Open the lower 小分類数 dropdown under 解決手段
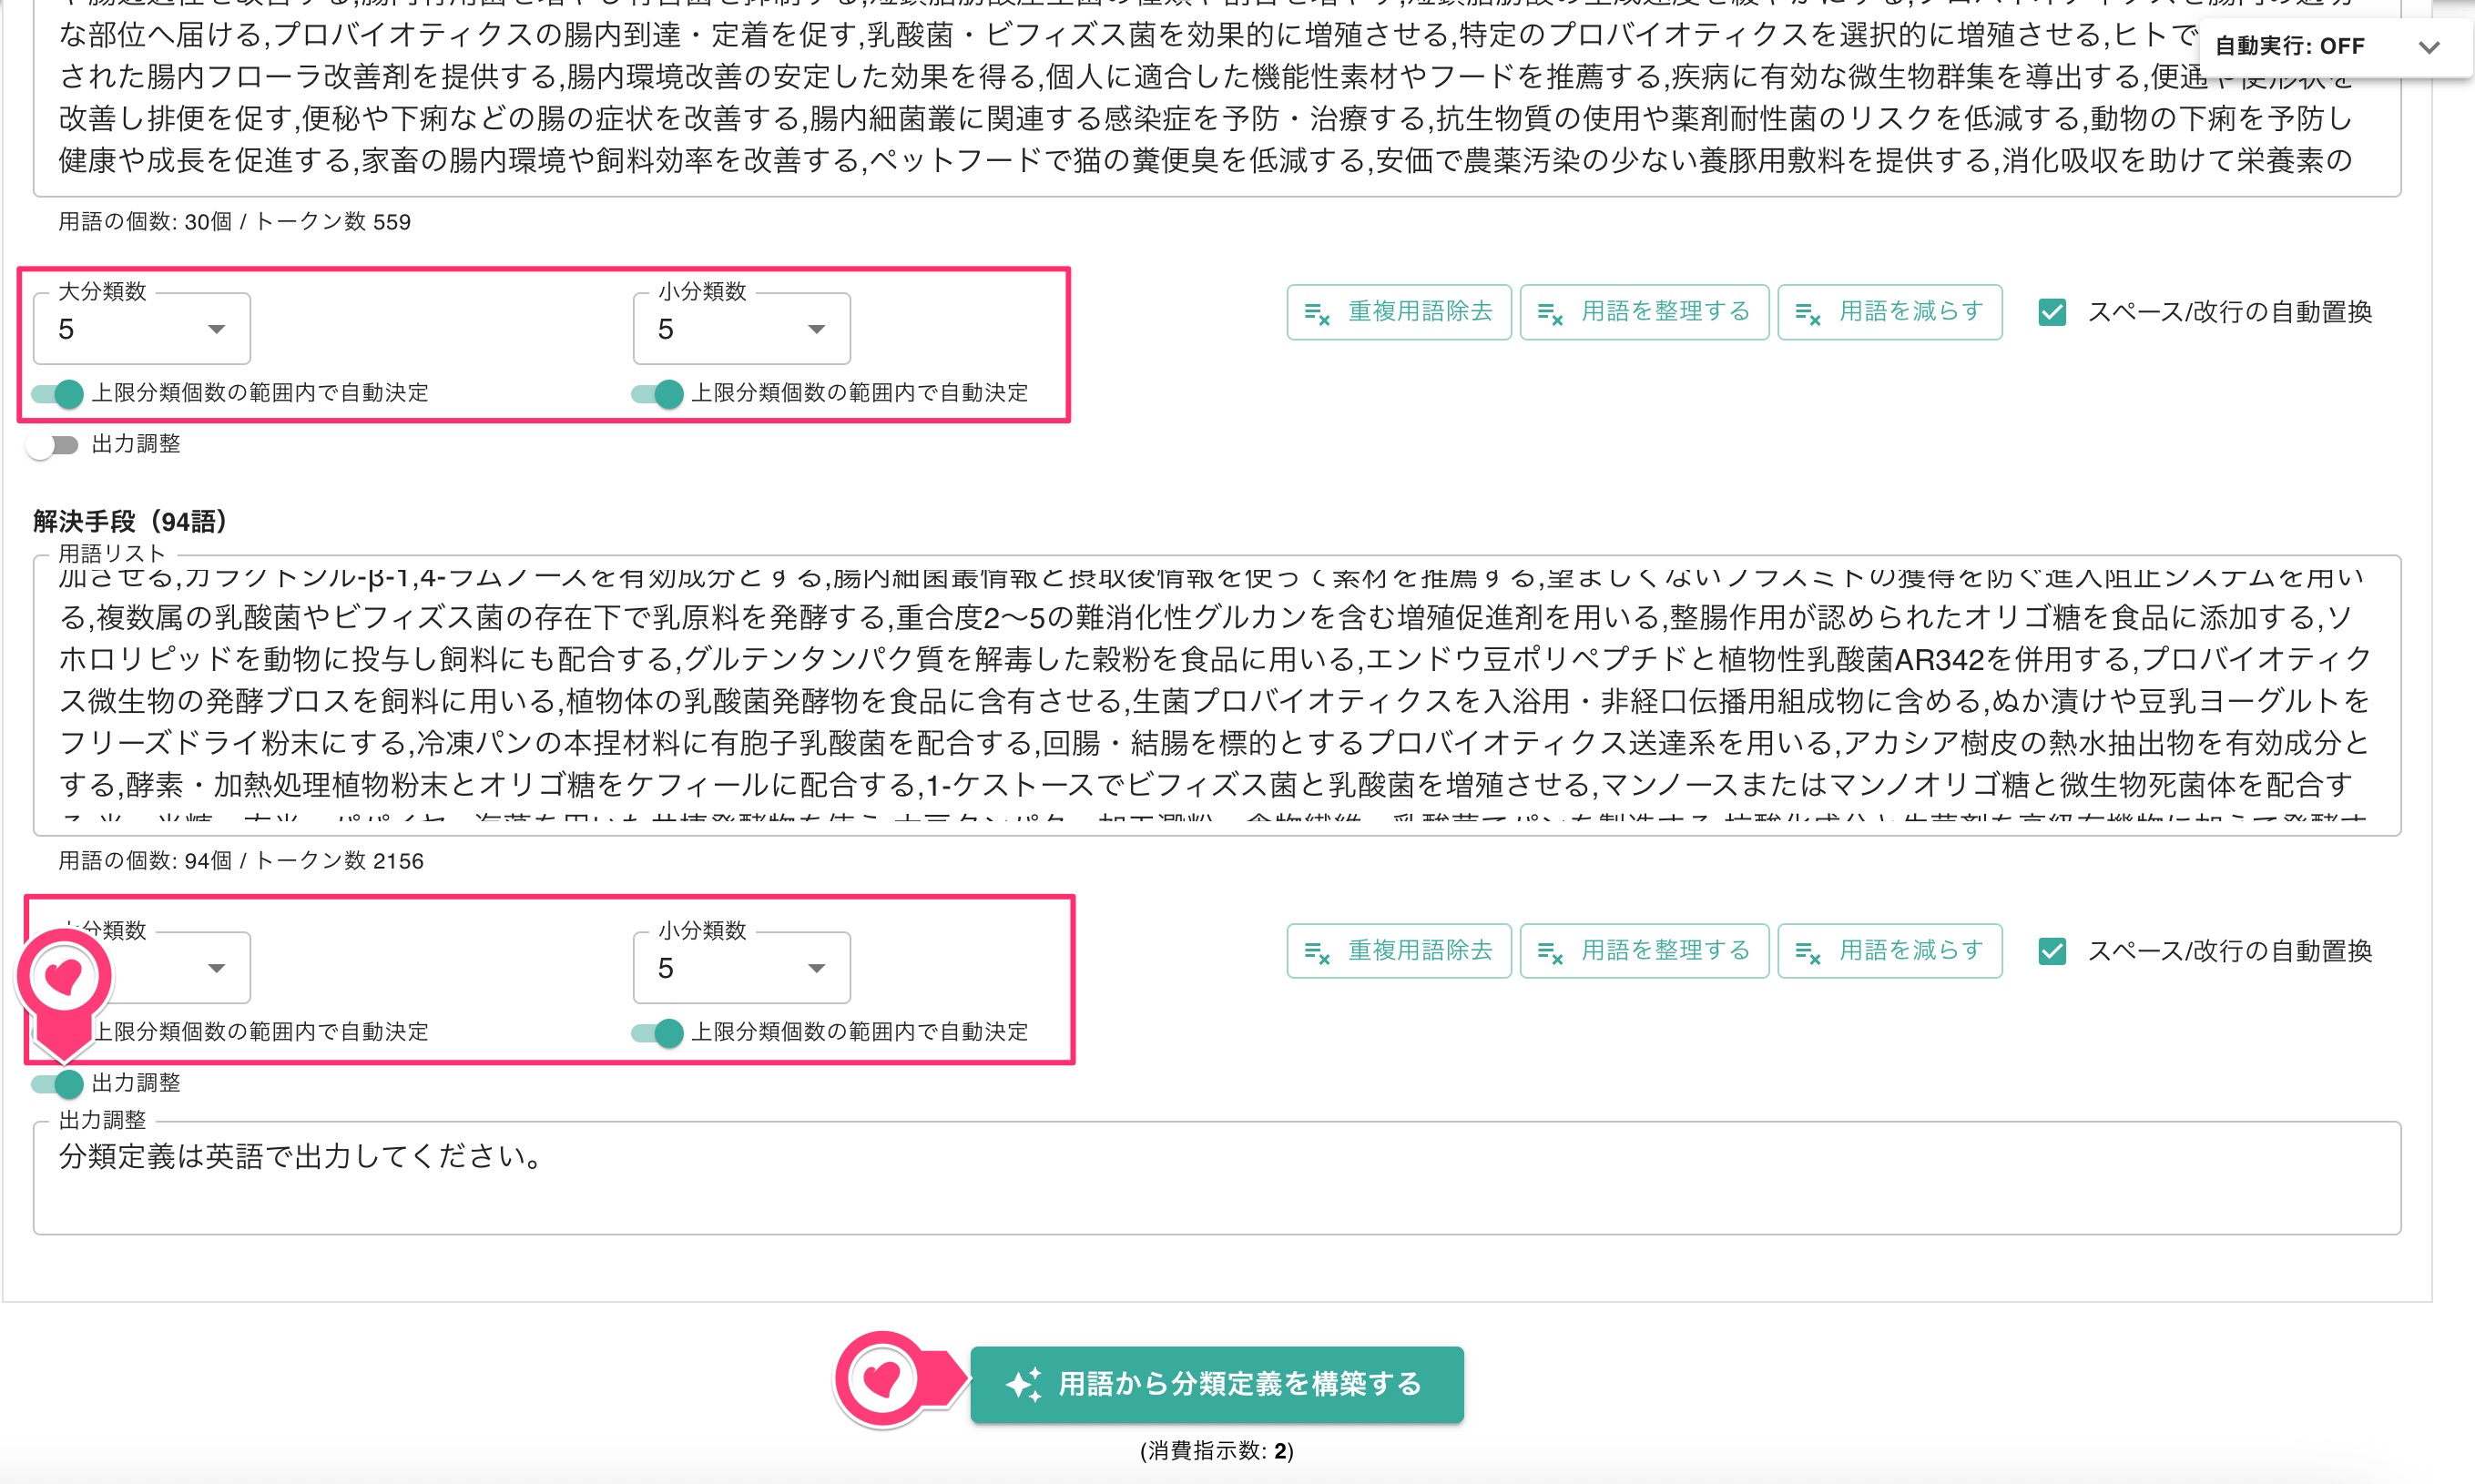This screenshot has height=1484, width=2475. pyautogui.click(x=741, y=967)
